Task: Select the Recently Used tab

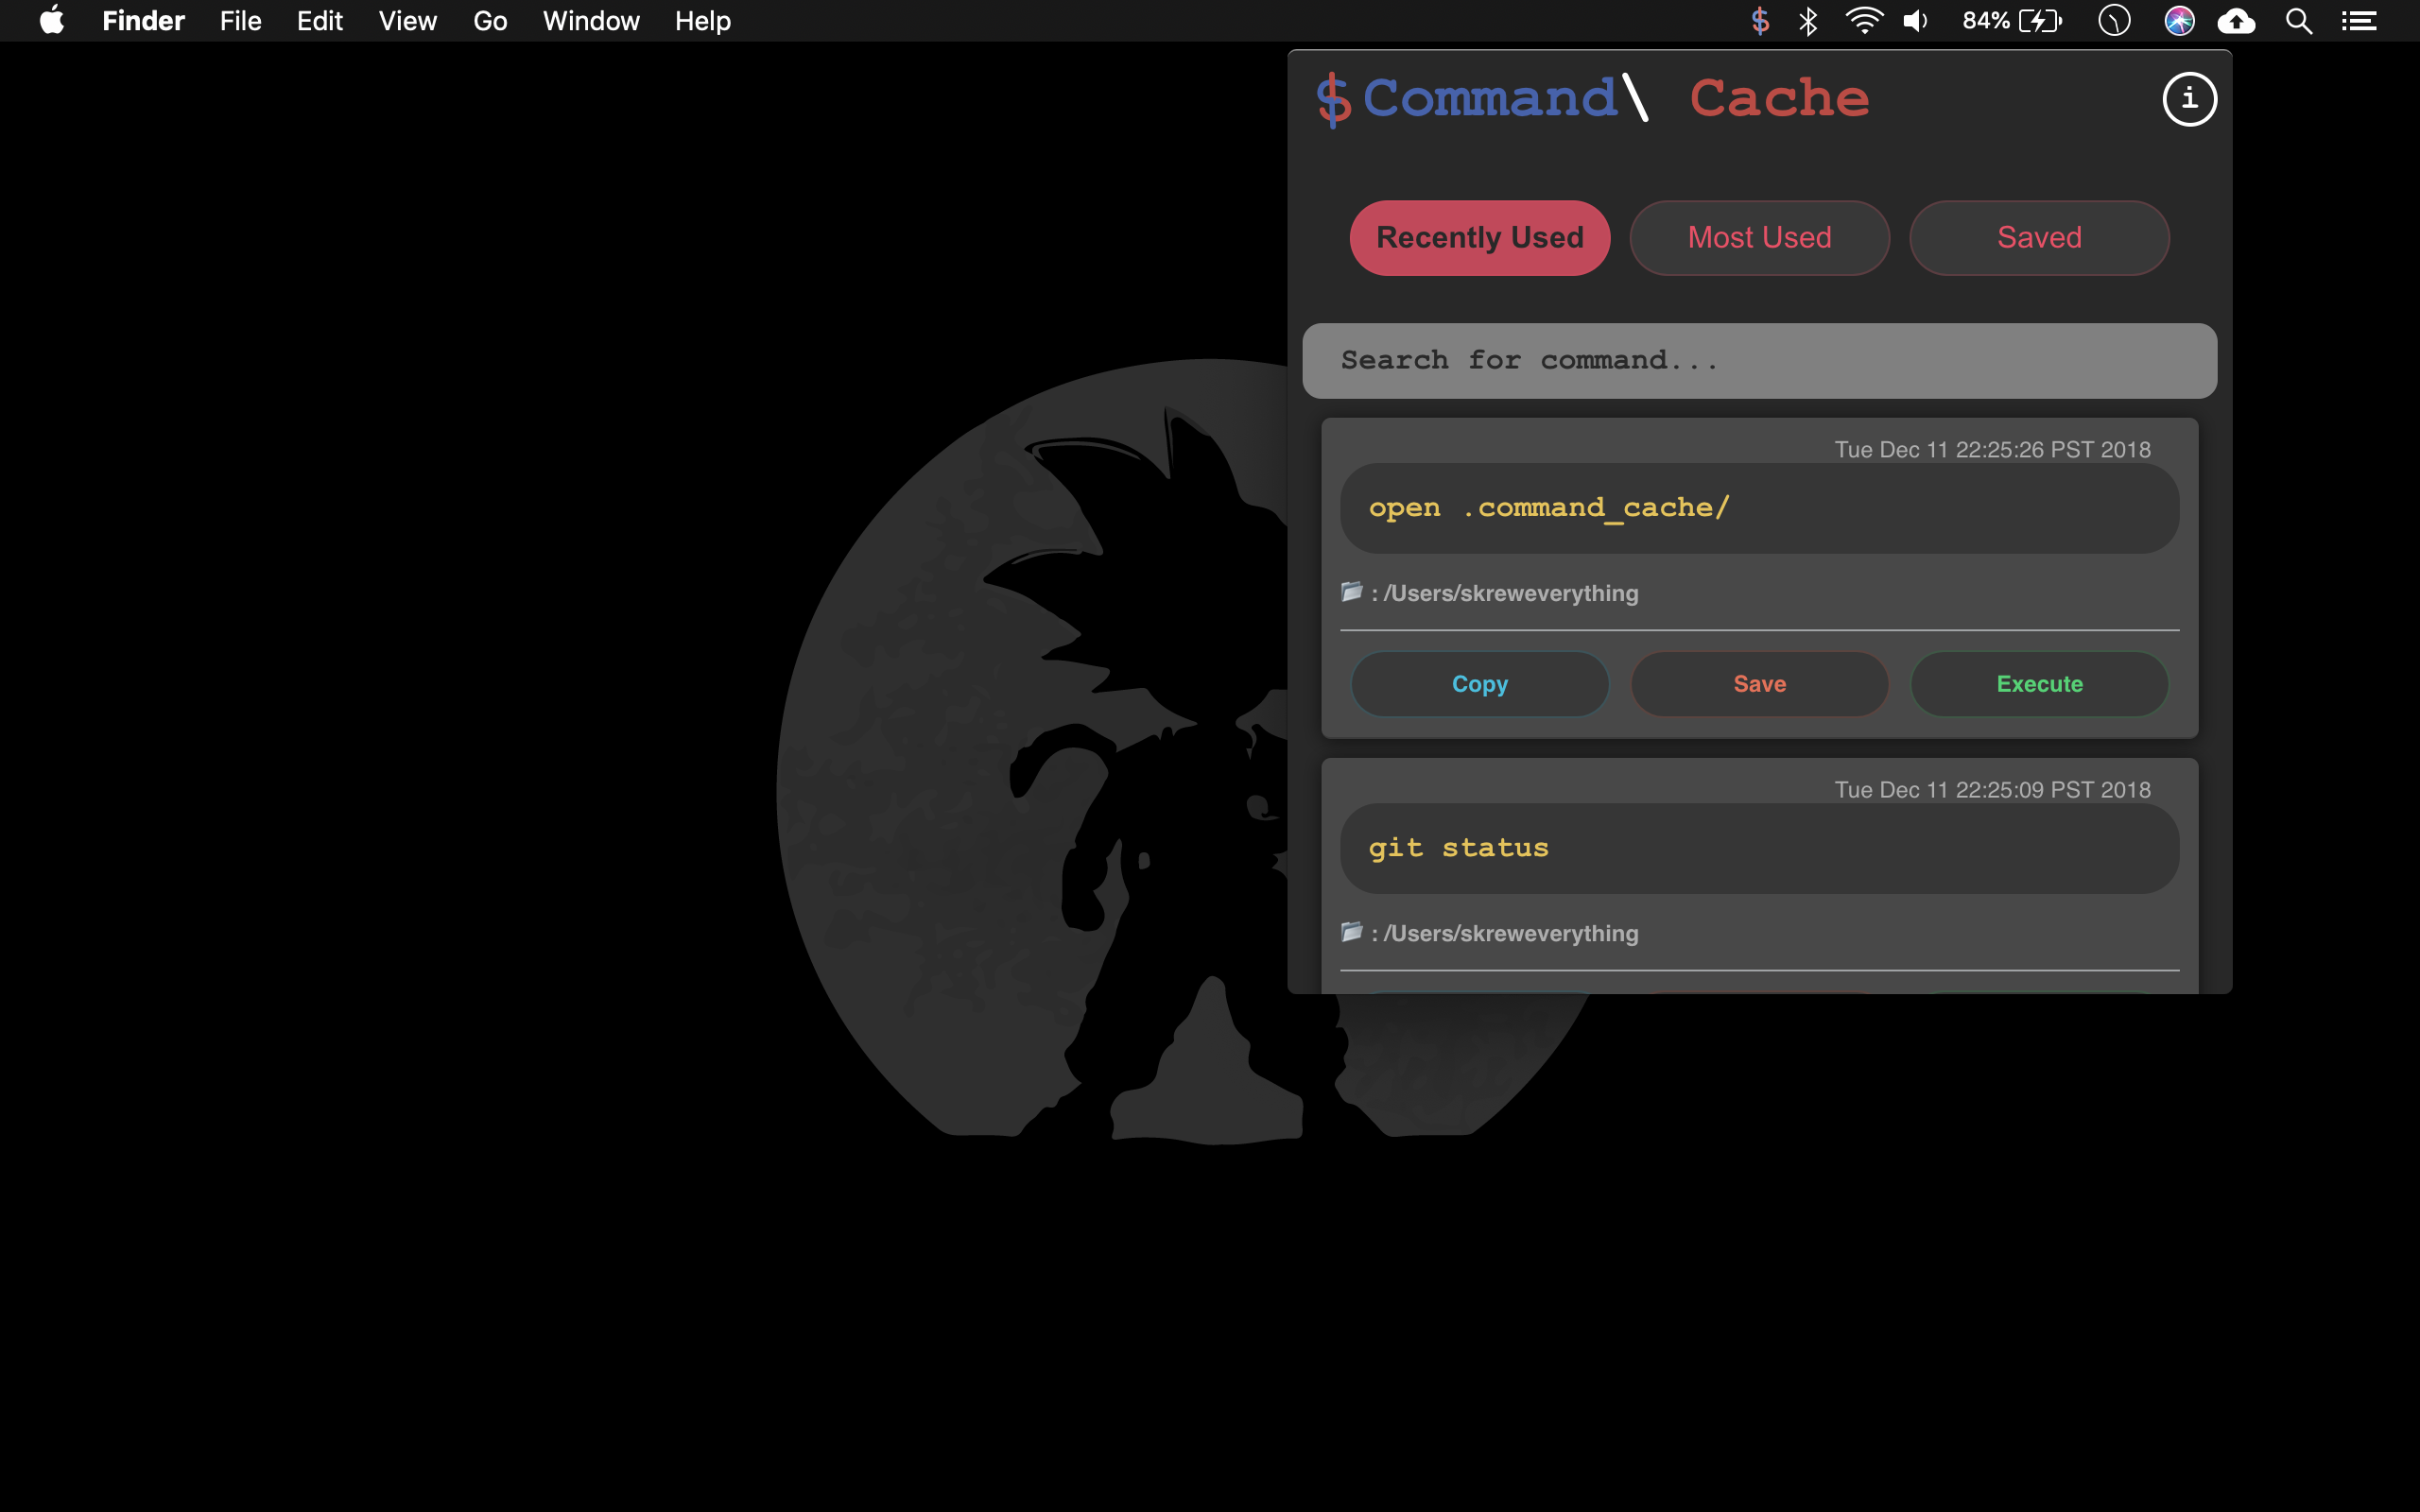Action: 1479,238
